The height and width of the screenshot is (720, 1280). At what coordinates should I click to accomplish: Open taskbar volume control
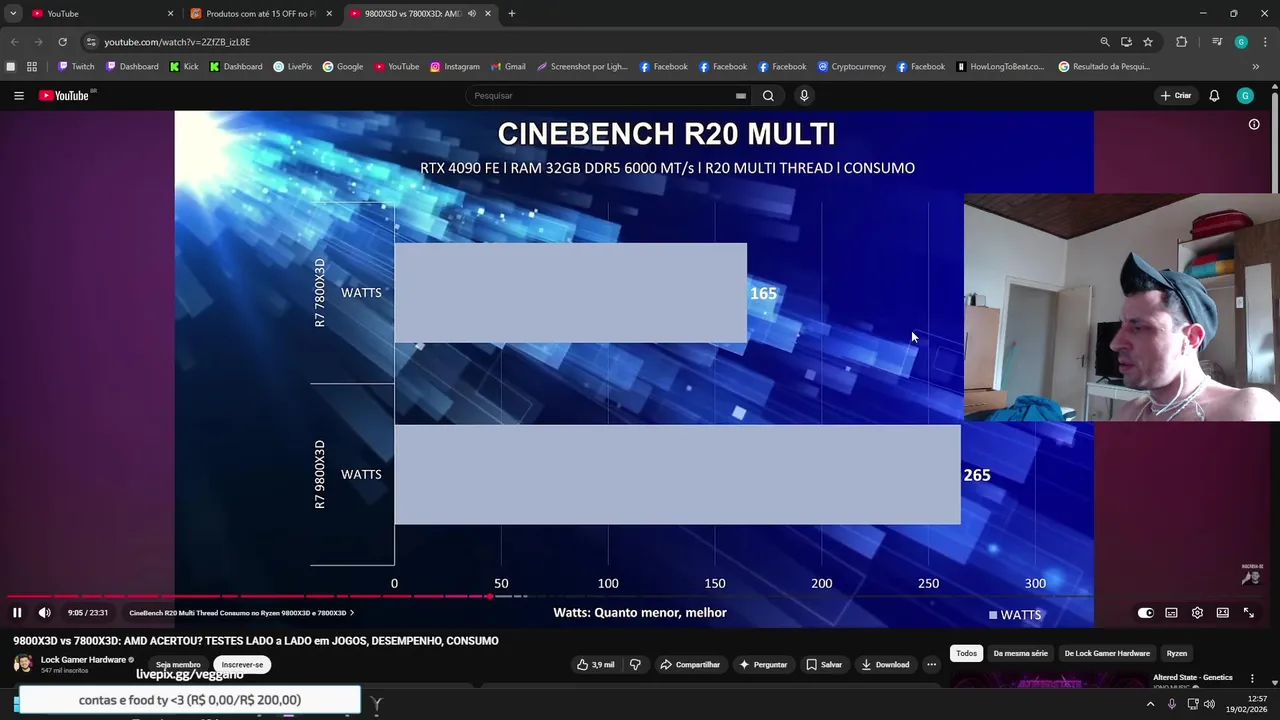pos(1209,704)
